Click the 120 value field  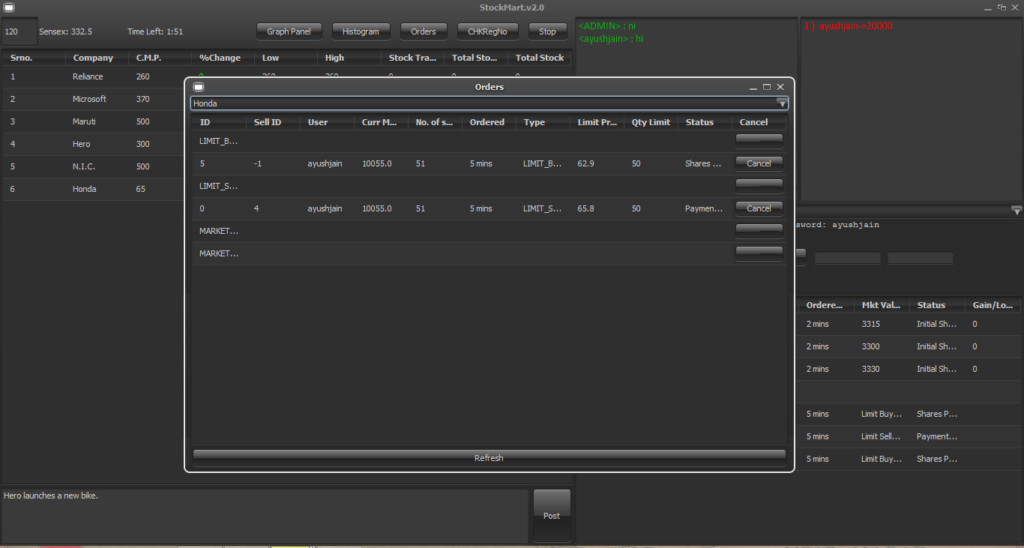(x=19, y=31)
